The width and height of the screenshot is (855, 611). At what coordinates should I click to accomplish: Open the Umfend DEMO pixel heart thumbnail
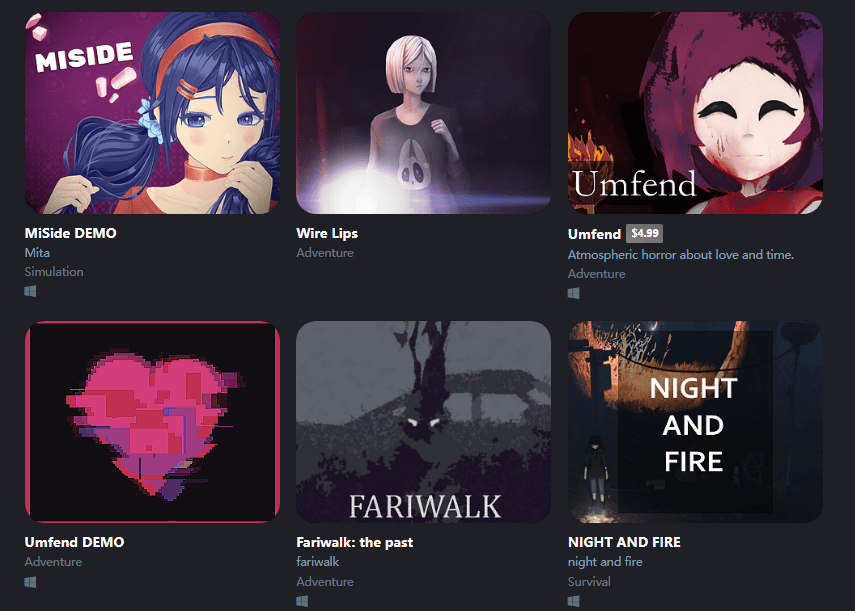click(152, 422)
